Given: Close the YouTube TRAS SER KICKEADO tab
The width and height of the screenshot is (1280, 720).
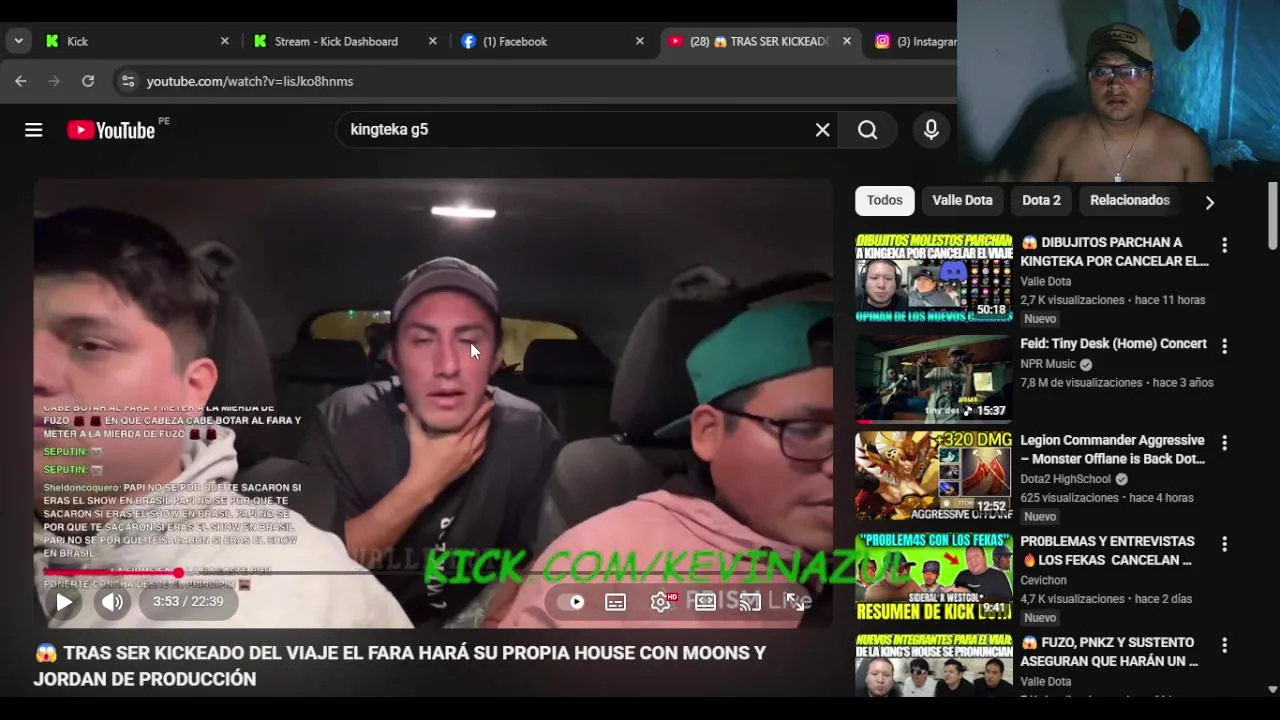Looking at the screenshot, I should (x=846, y=41).
